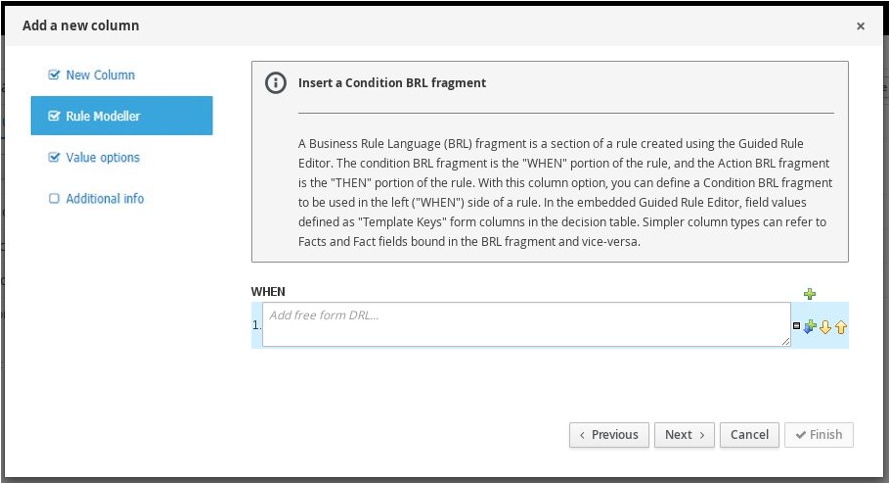Switch to the Additional info step
Image resolution: width=889 pixels, height=483 pixels.
coord(105,199)
